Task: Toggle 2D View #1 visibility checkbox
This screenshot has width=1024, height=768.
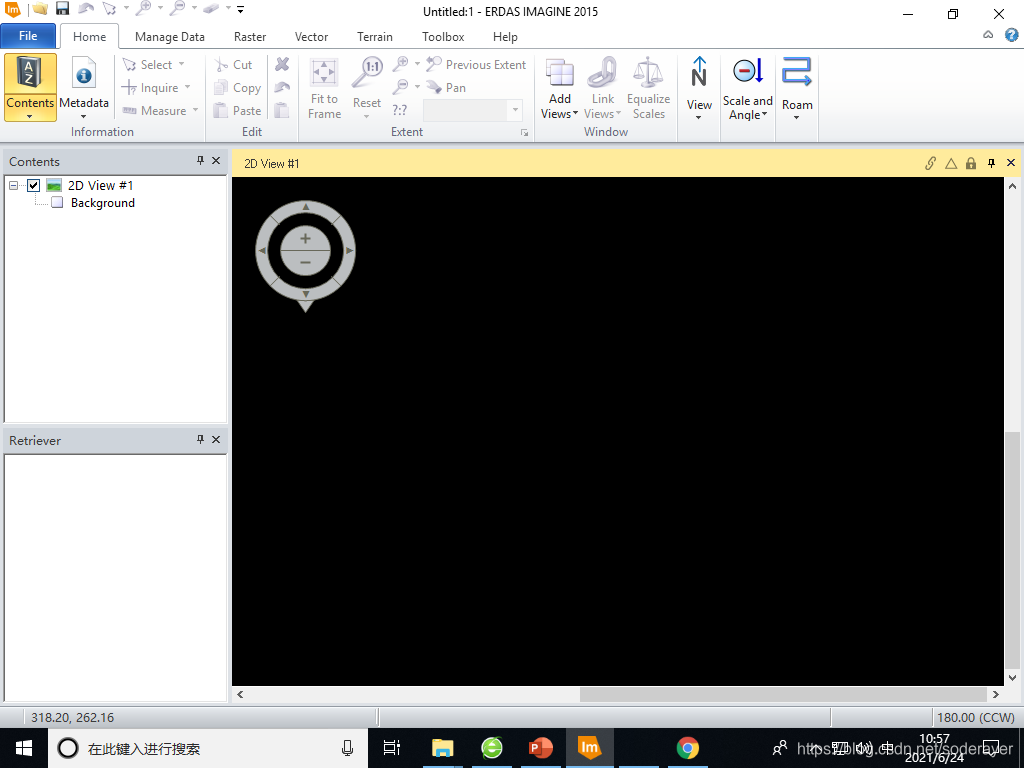Action: pos(34,185)
